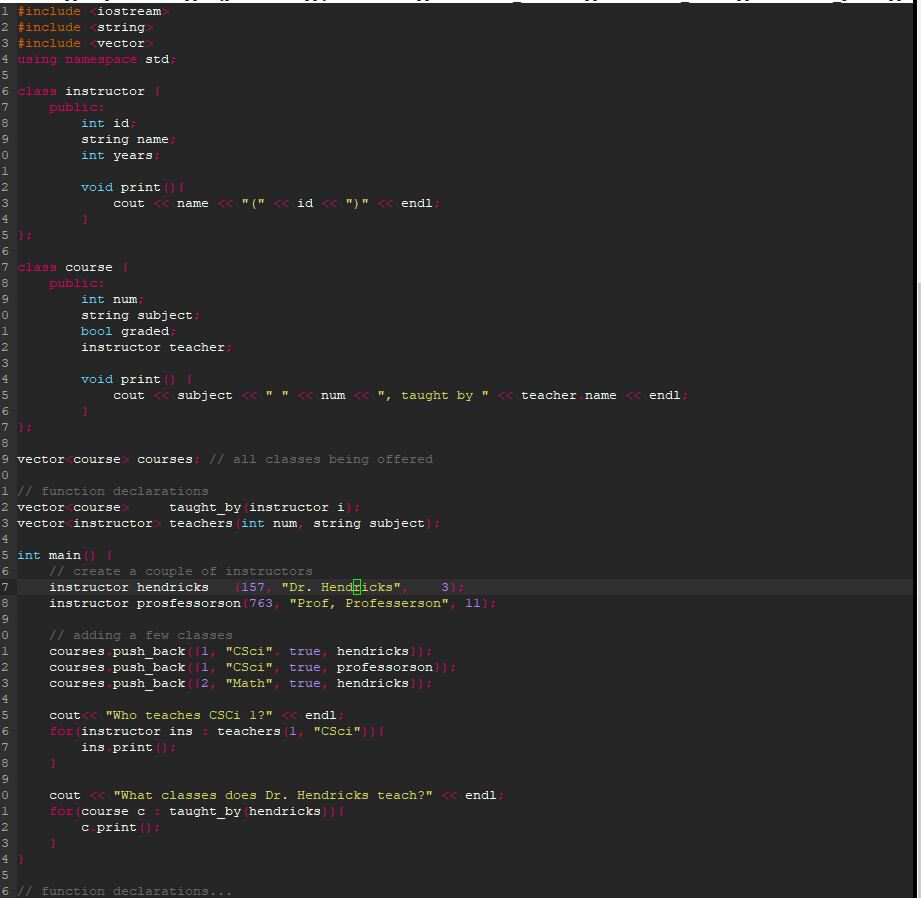921x898 pixels.
Task: Click the 'class course' declaration
Action: pos(66,267)
